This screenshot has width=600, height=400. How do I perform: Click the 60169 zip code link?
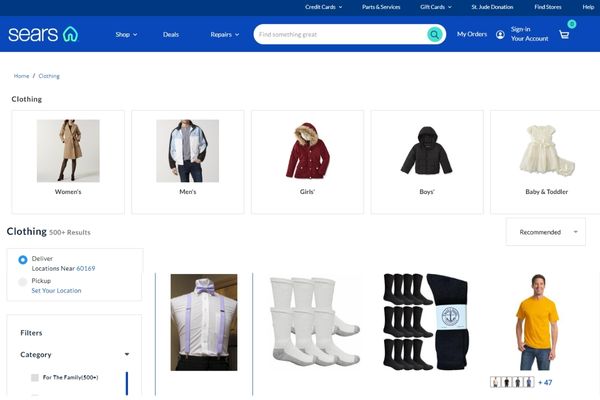coord(86,268)
